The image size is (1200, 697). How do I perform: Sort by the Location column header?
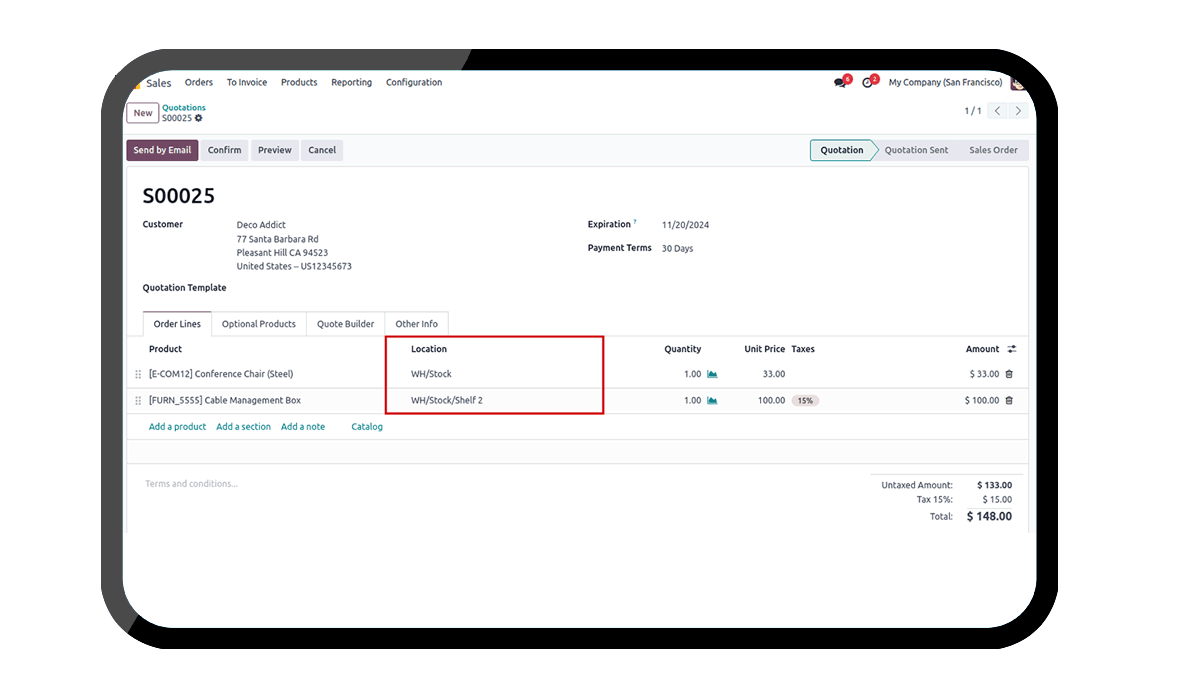click(429, 349)
